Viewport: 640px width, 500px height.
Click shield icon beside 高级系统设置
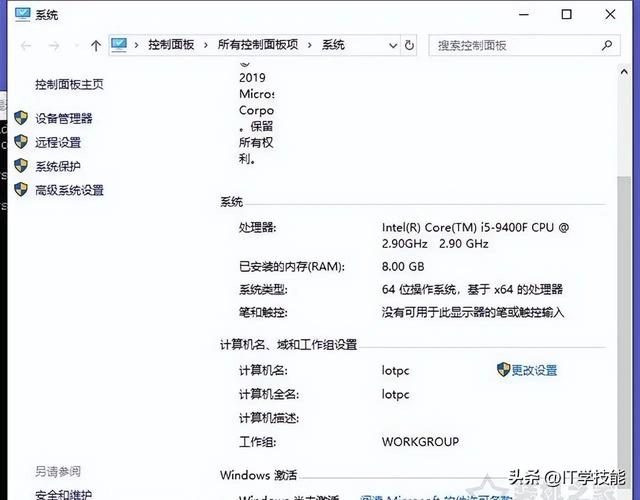tap(21, 189)
